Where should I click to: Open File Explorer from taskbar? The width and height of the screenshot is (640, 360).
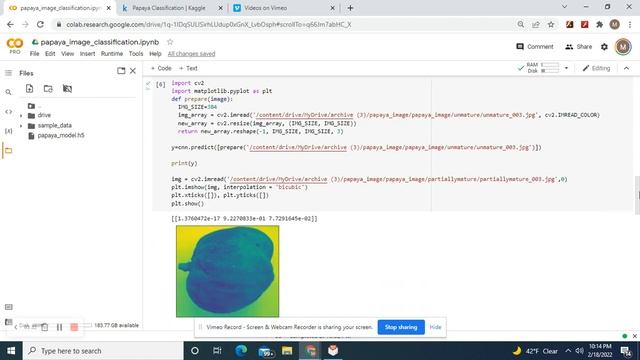(287, 351)
